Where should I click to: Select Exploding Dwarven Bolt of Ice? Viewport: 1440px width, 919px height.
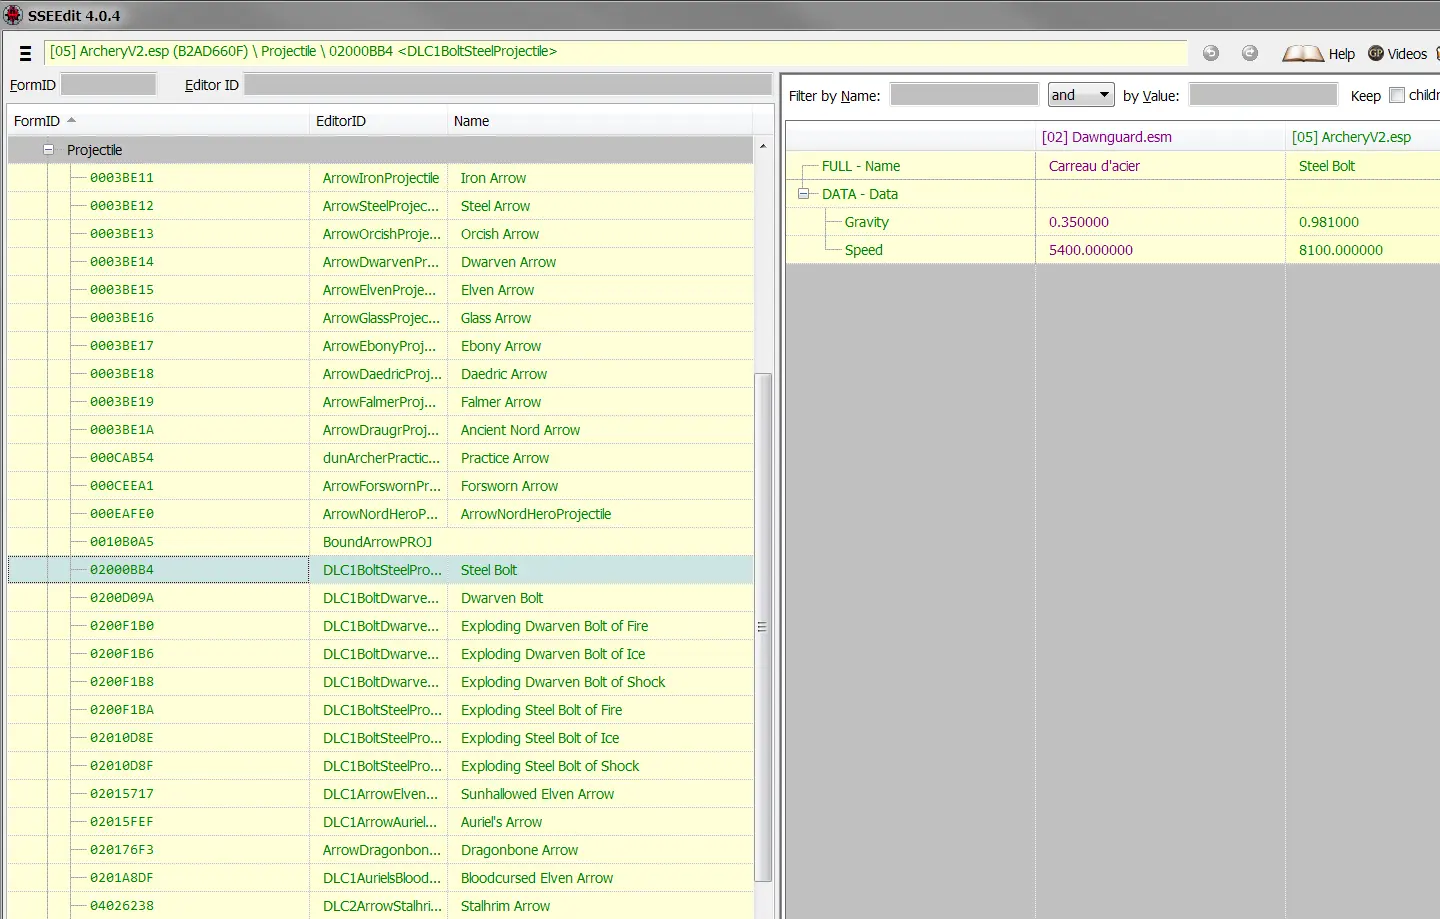[380, 654]
